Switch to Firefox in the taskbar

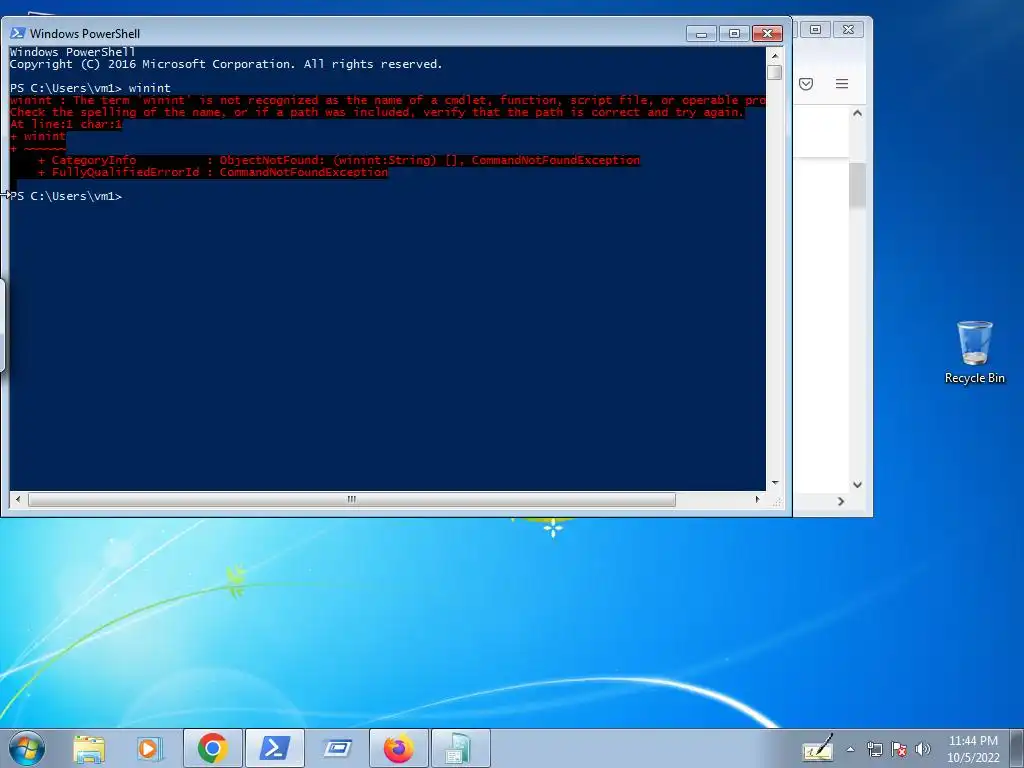(x=398, y=748)
